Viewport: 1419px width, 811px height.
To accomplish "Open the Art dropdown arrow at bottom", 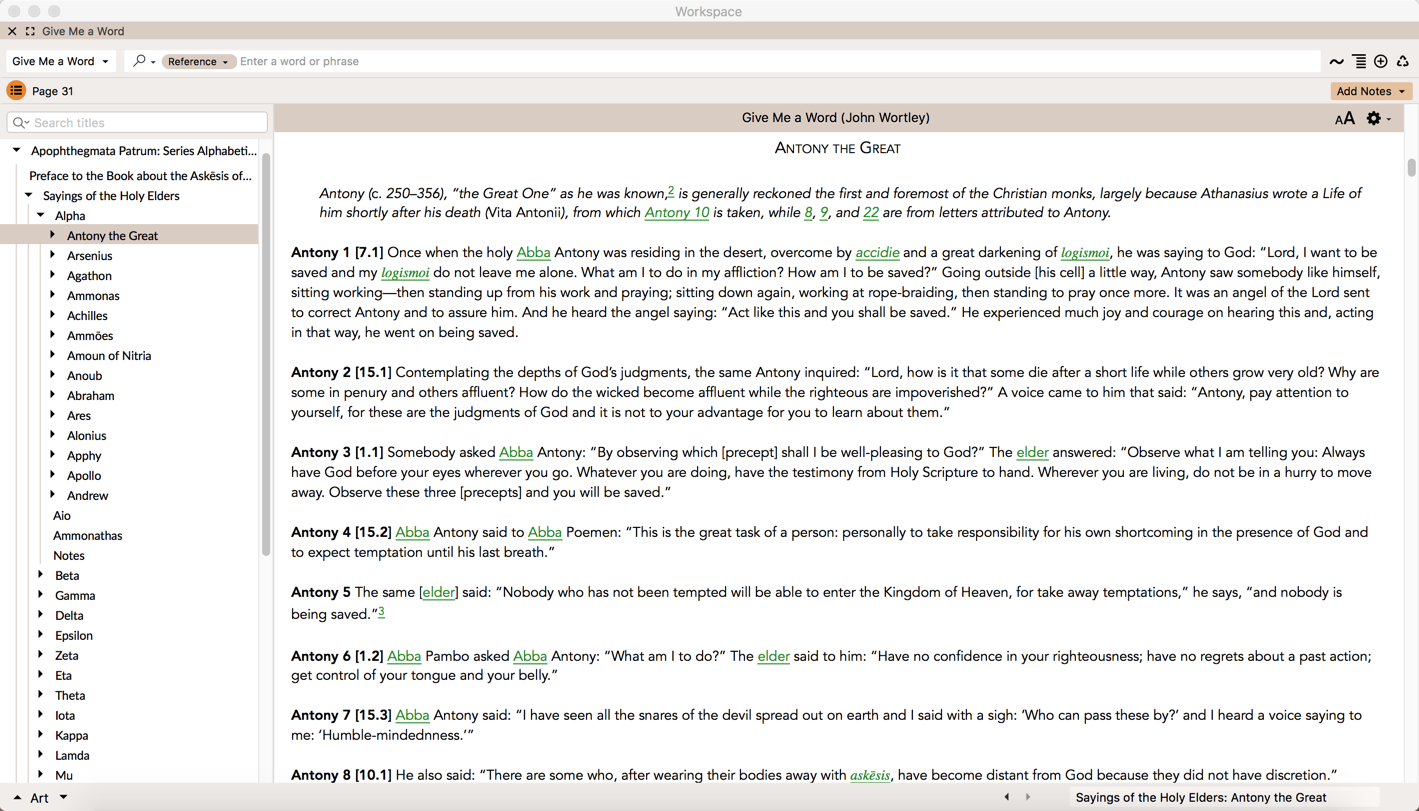I will 63,798.
